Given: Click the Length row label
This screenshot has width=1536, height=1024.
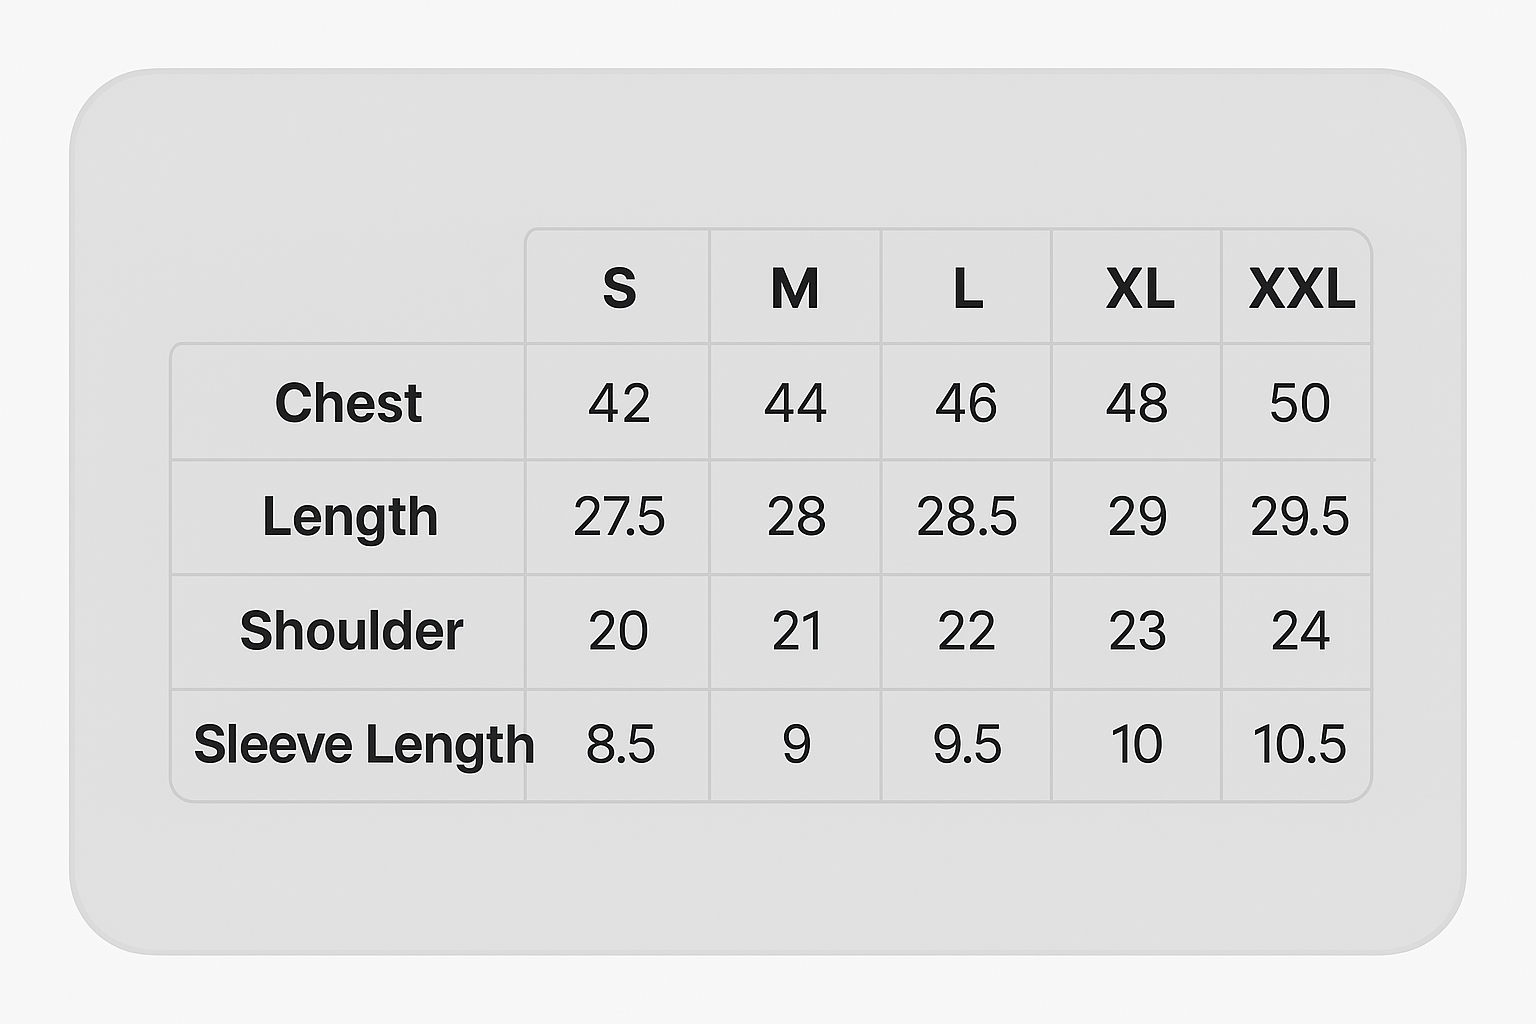Looking at the screenshot, I should click(350, 517).
